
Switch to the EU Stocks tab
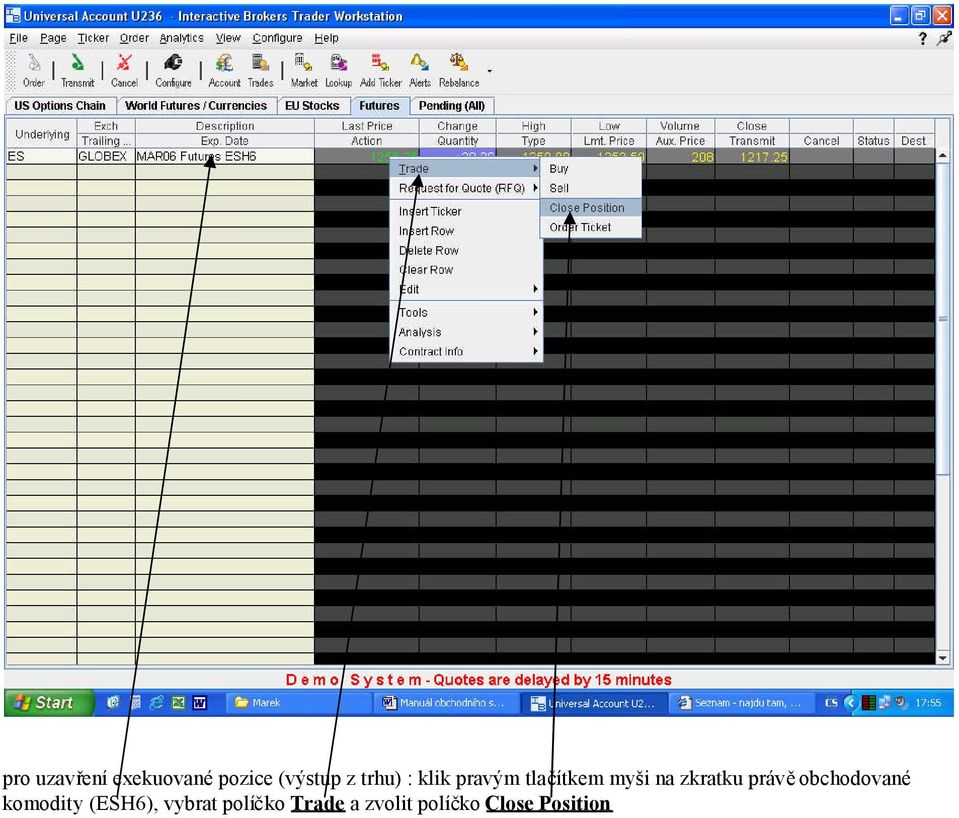(312, 106)
